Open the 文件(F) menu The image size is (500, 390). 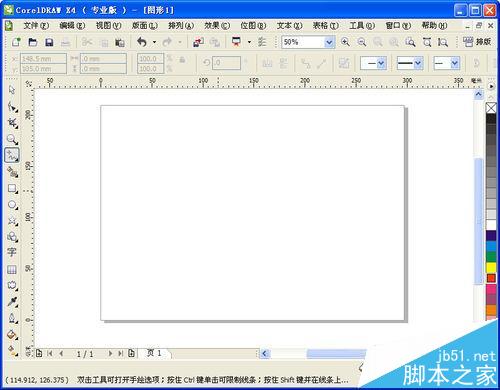(x=36, y=25)
